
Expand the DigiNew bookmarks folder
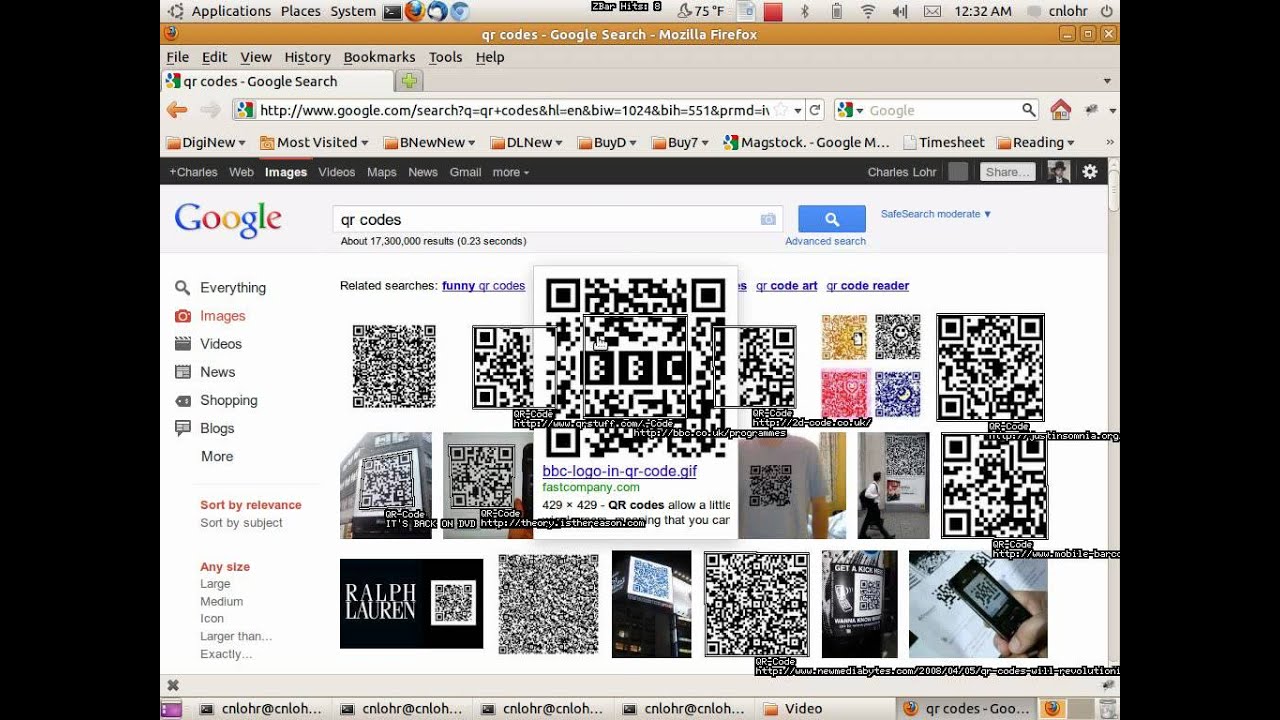pyautogui.click(x=205, y=142)
